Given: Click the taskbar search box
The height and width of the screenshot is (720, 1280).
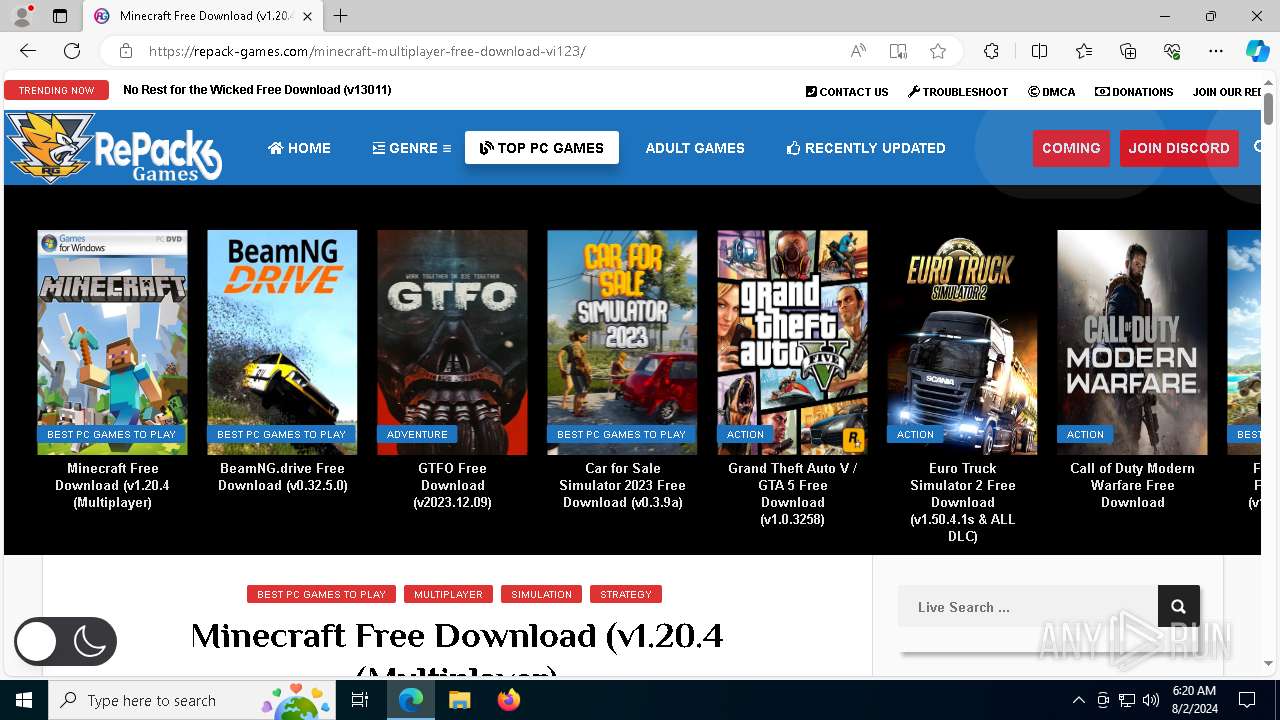Looking at the screenshot, I should [193, 700].
